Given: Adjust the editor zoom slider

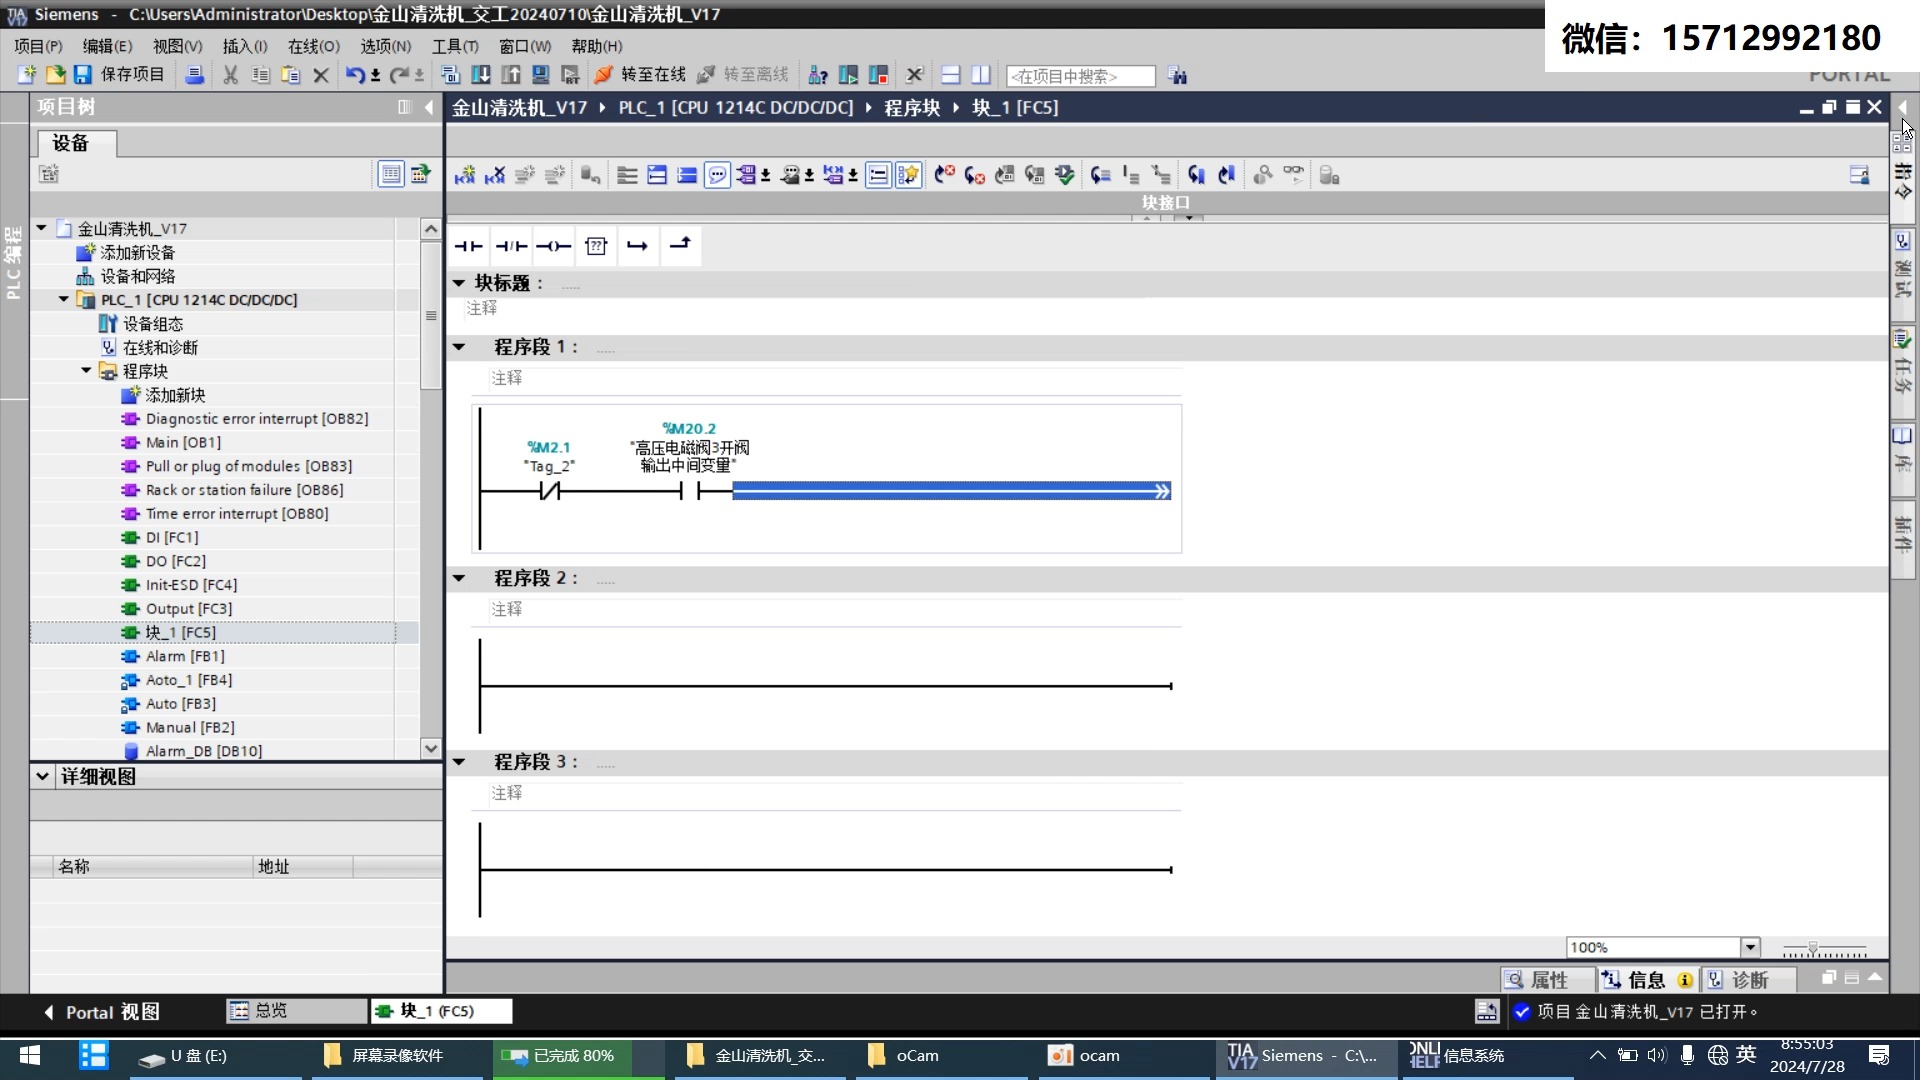Looking at the screenshot, I should [x=1812, y=947].
